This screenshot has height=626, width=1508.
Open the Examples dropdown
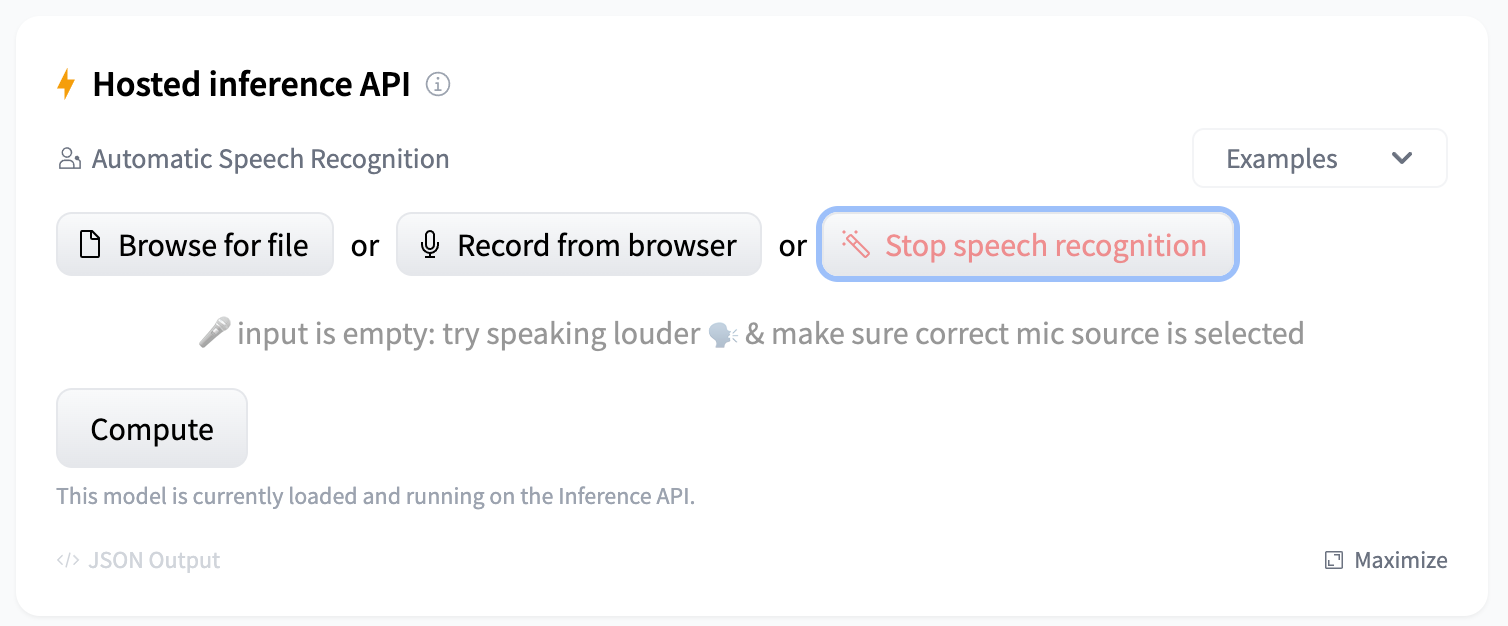[1318, 158]
